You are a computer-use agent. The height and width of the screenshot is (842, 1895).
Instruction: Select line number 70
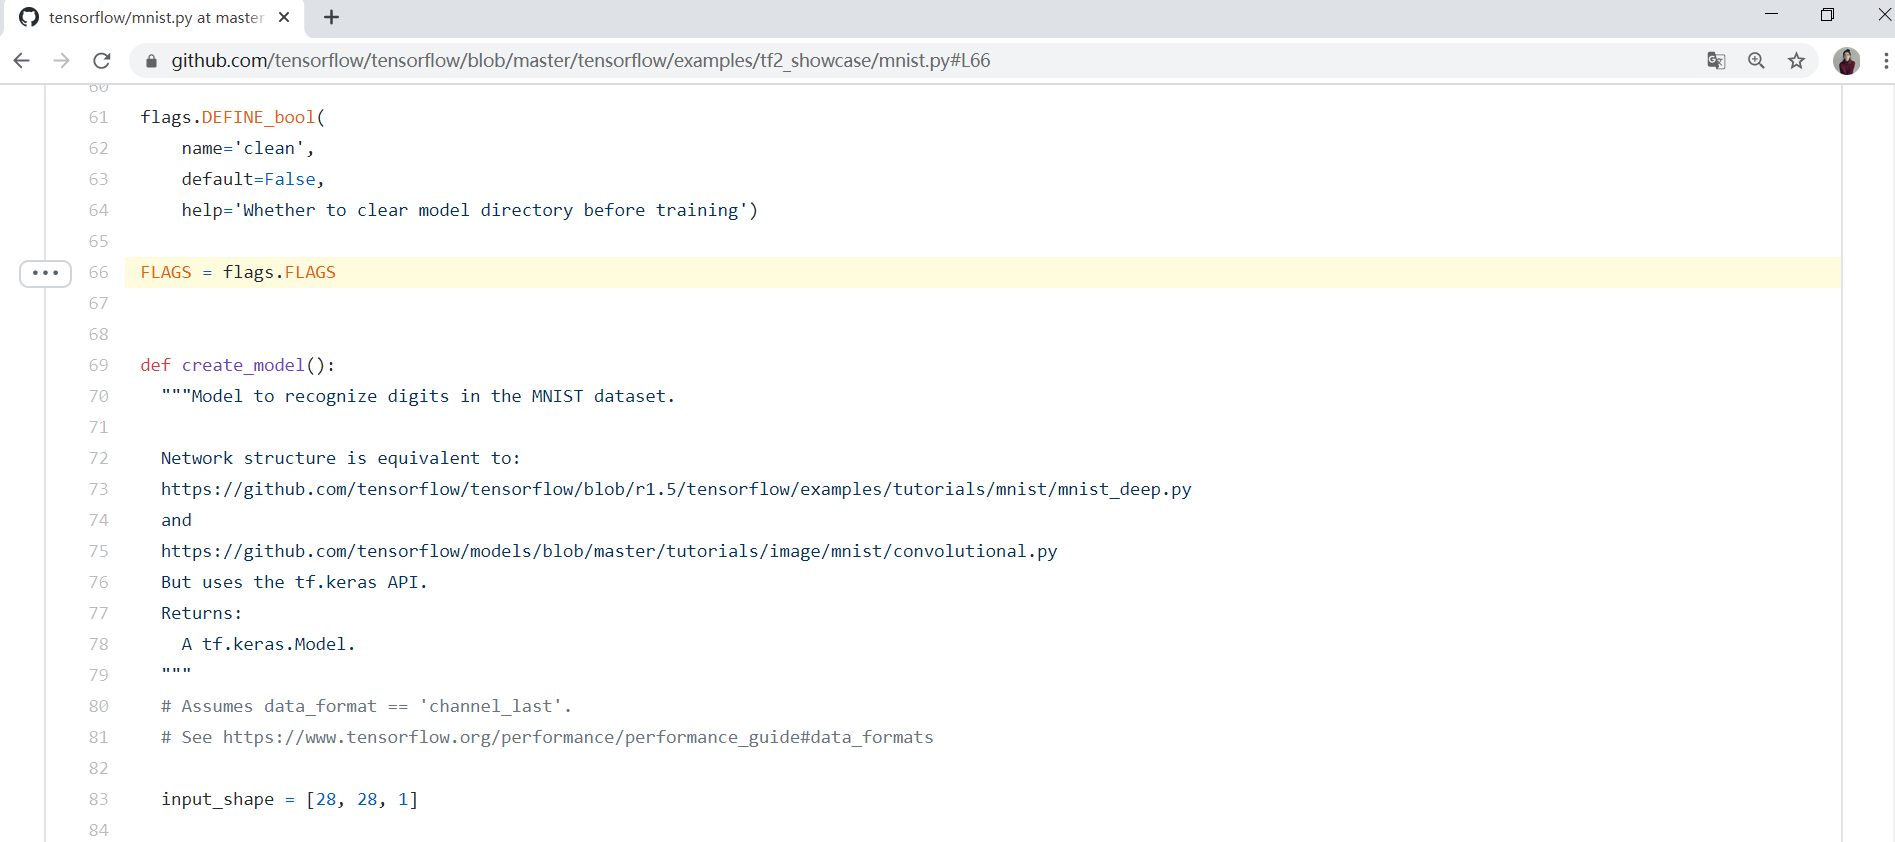tap(98, 397)
